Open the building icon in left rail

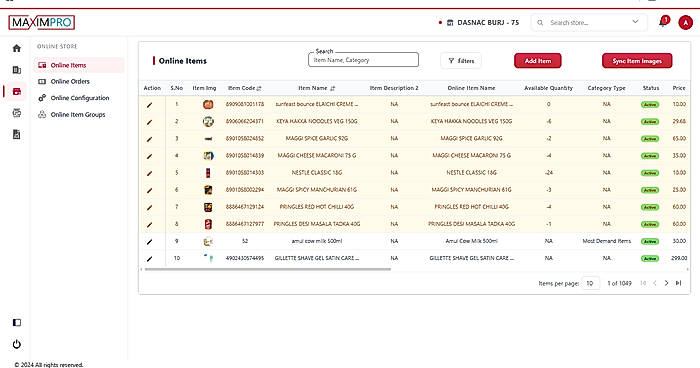click(17, 70)
